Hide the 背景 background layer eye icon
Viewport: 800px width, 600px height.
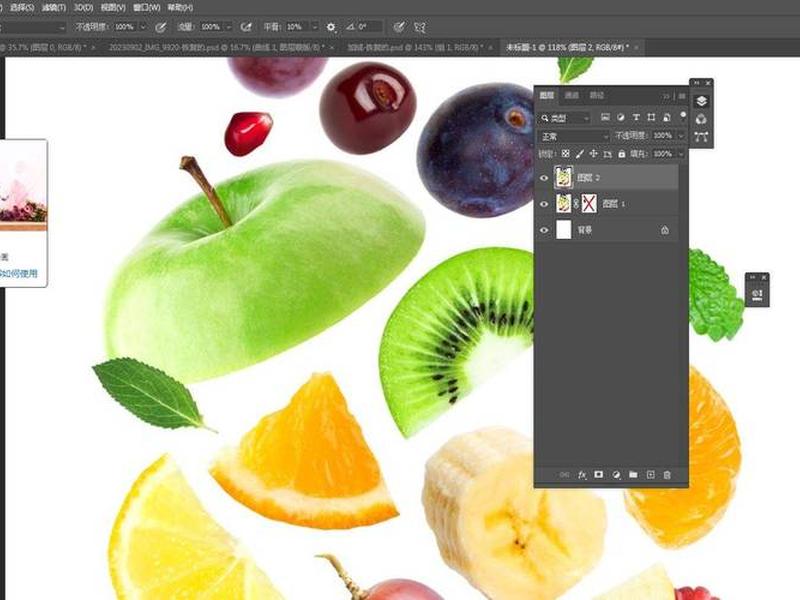[x=544, y=230]
